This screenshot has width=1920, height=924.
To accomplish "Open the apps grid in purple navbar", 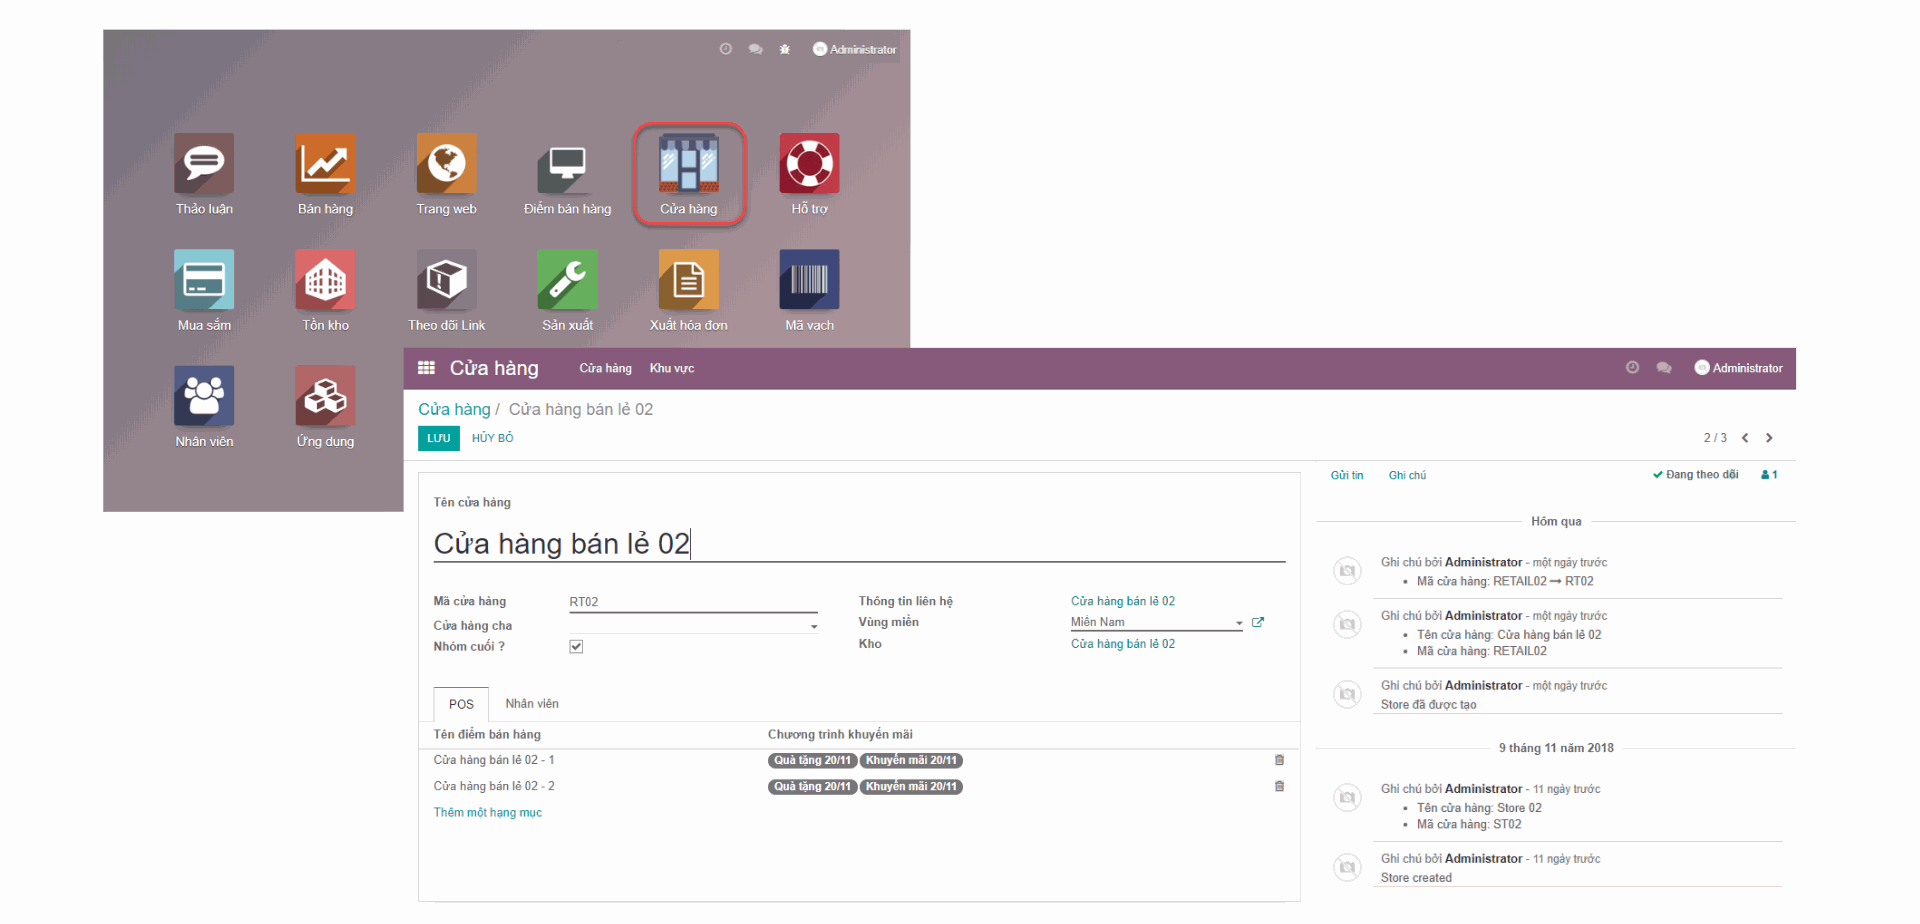I will pyautogui.click(x=426, y=367).
